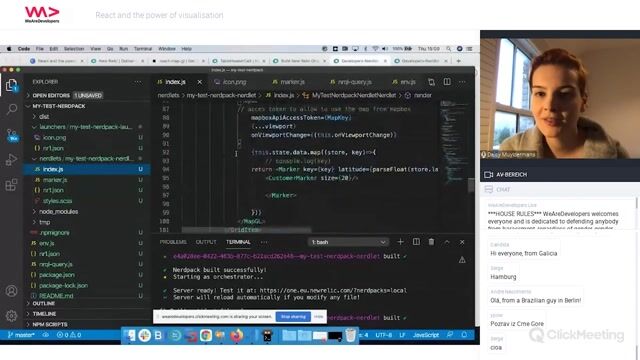Screen dimensions: 640x360
Task: Open Firefox from the Dock
Action: point(236,336)
